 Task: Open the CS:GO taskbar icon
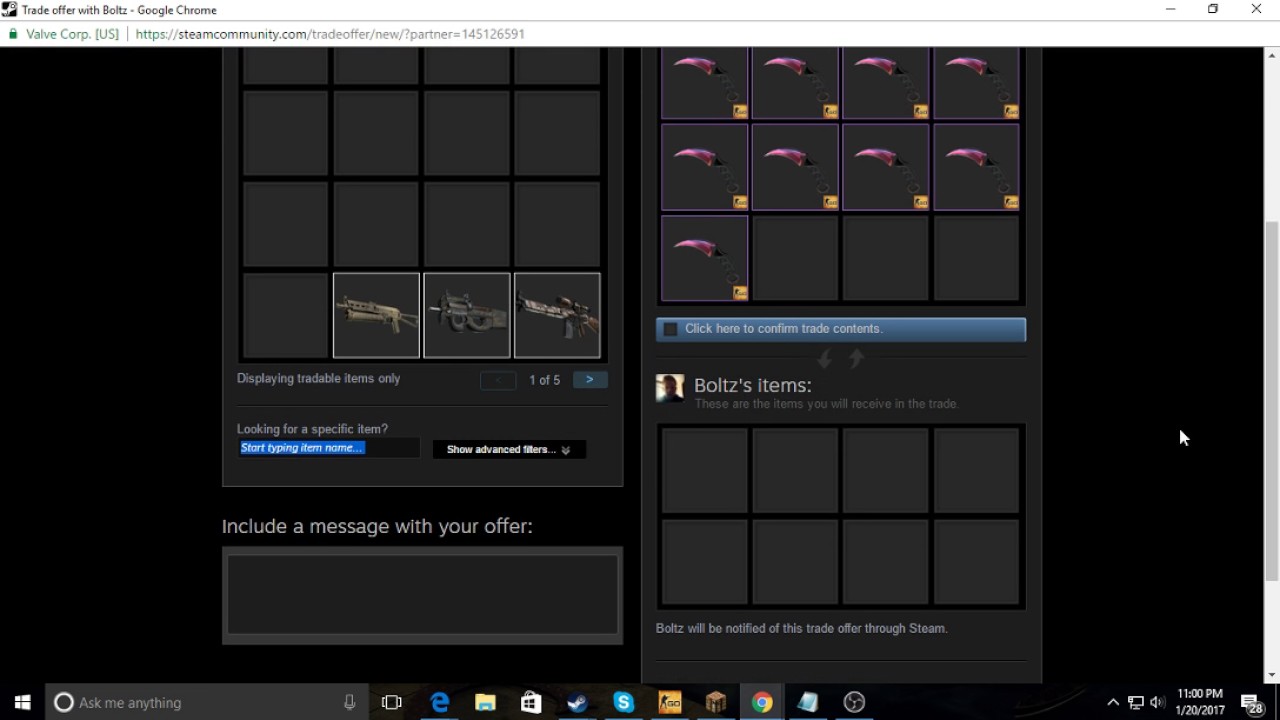point(670,702)
